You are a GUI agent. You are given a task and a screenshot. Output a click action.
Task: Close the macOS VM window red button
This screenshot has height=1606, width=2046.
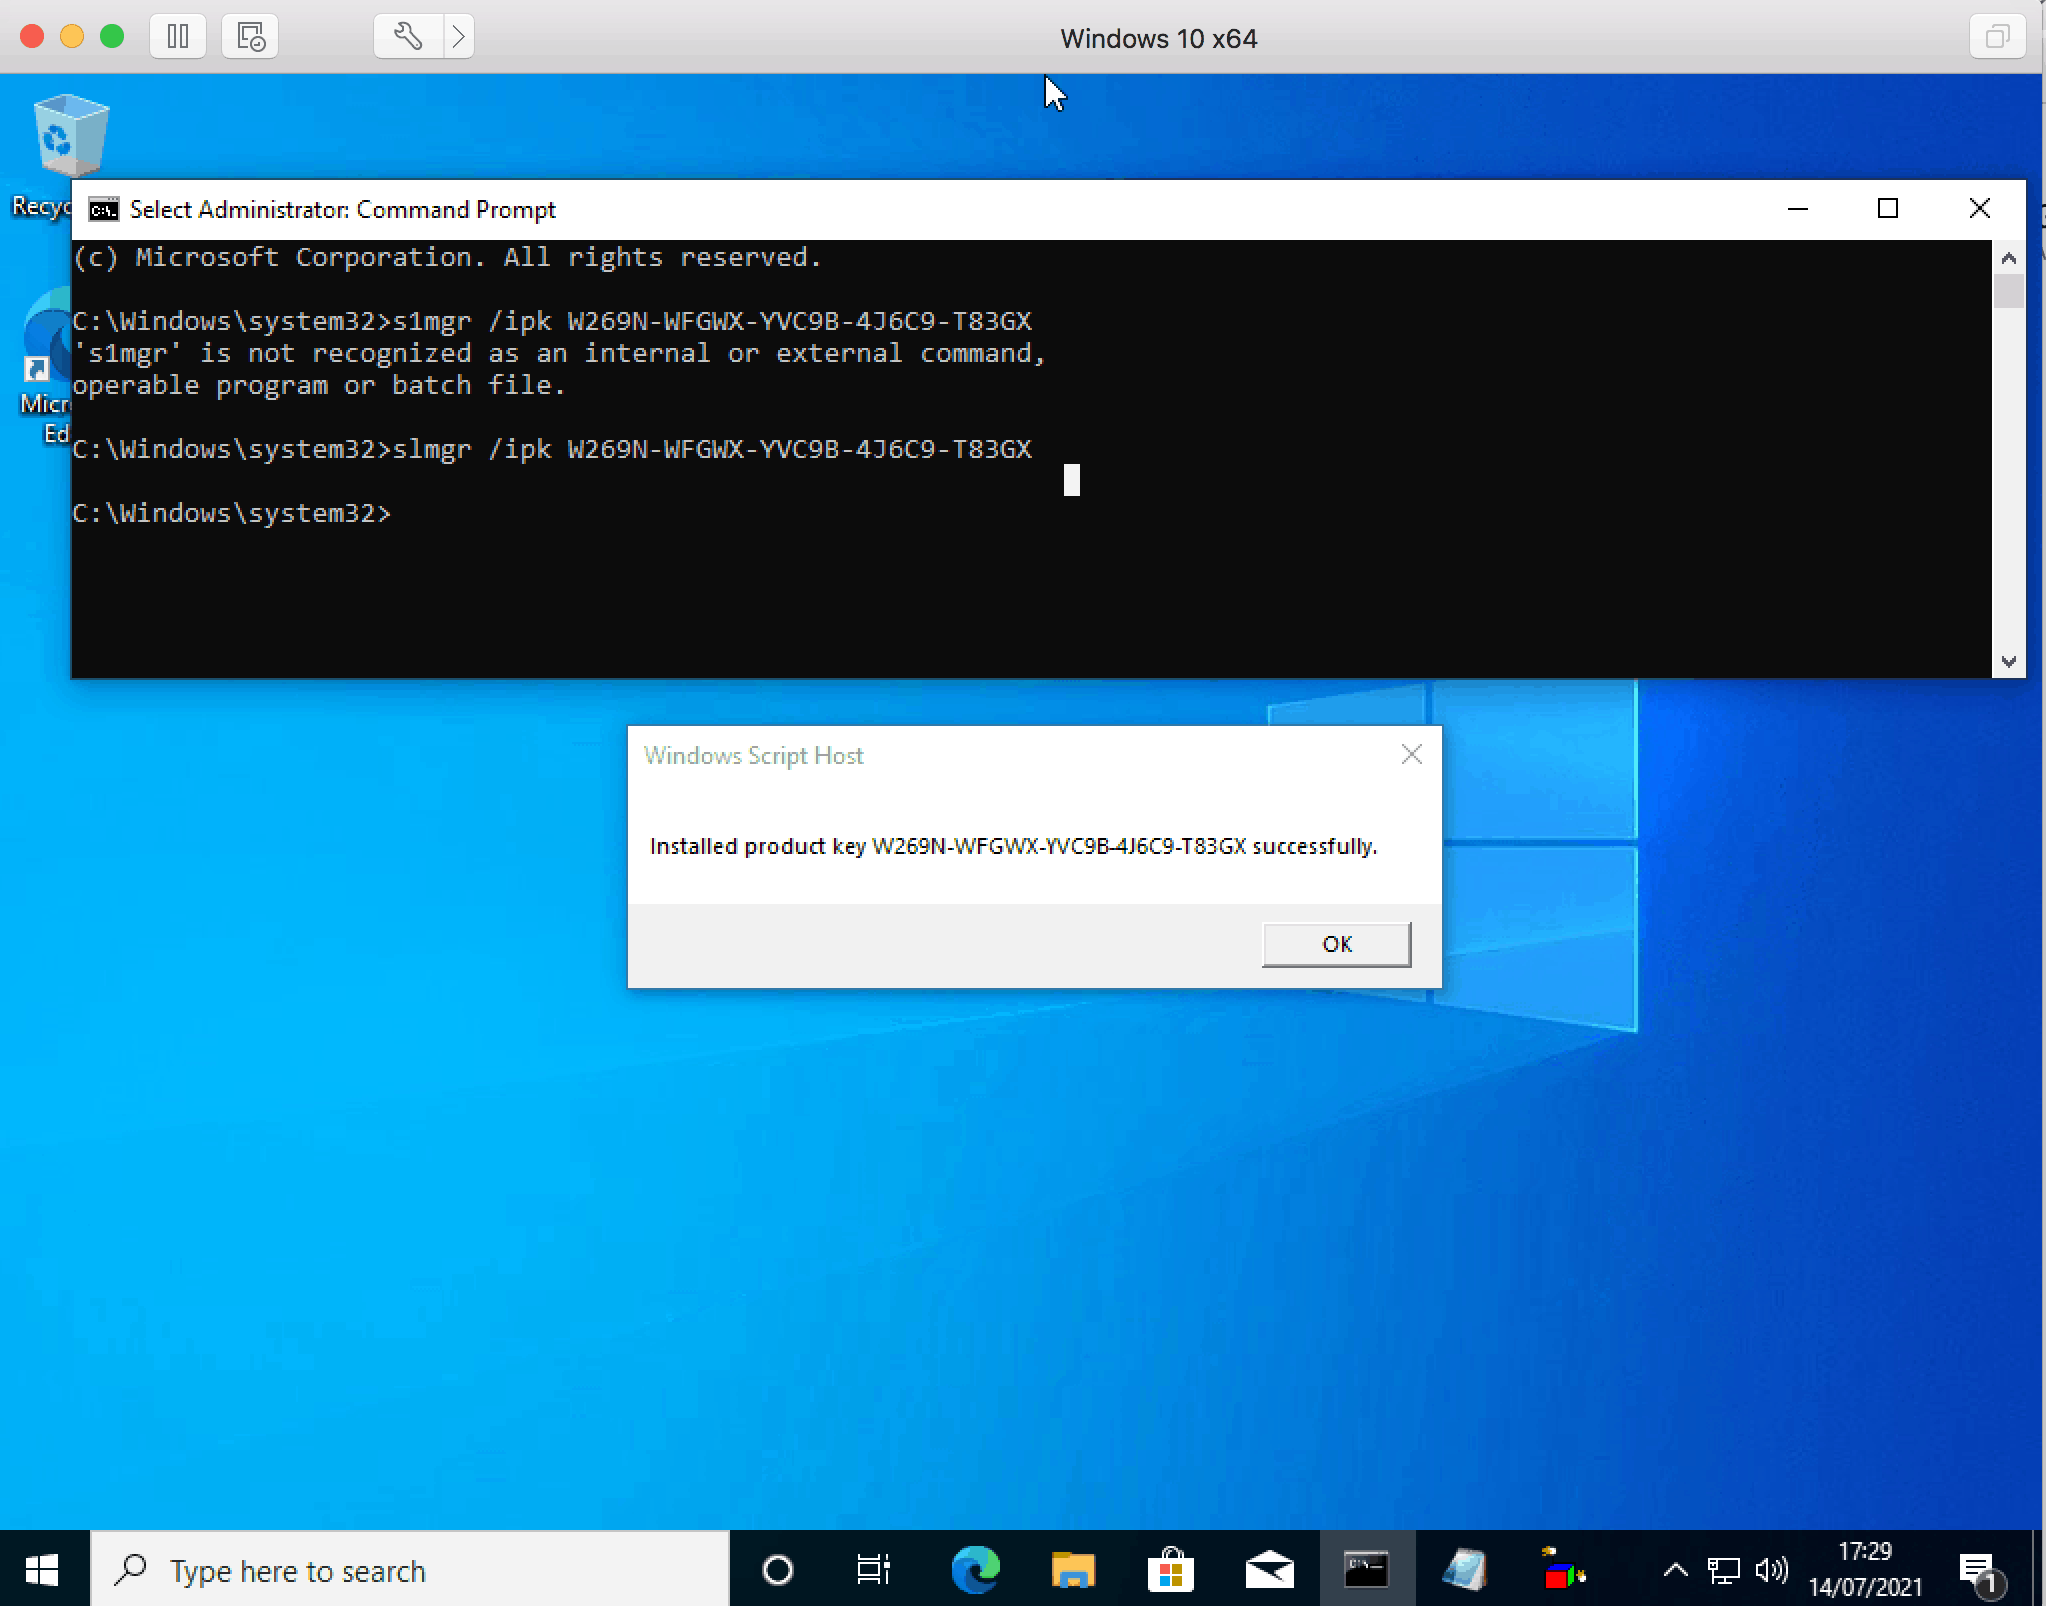point(32,37)
